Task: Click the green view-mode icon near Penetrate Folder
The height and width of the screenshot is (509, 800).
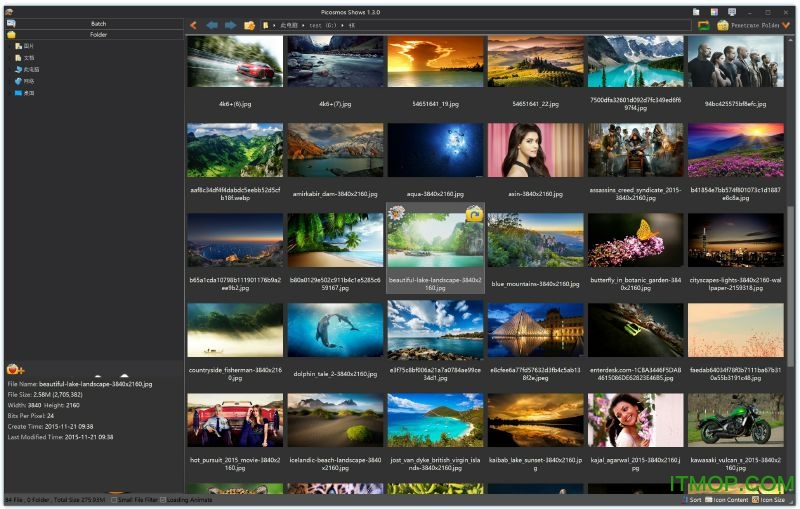Action: point(704,25)
